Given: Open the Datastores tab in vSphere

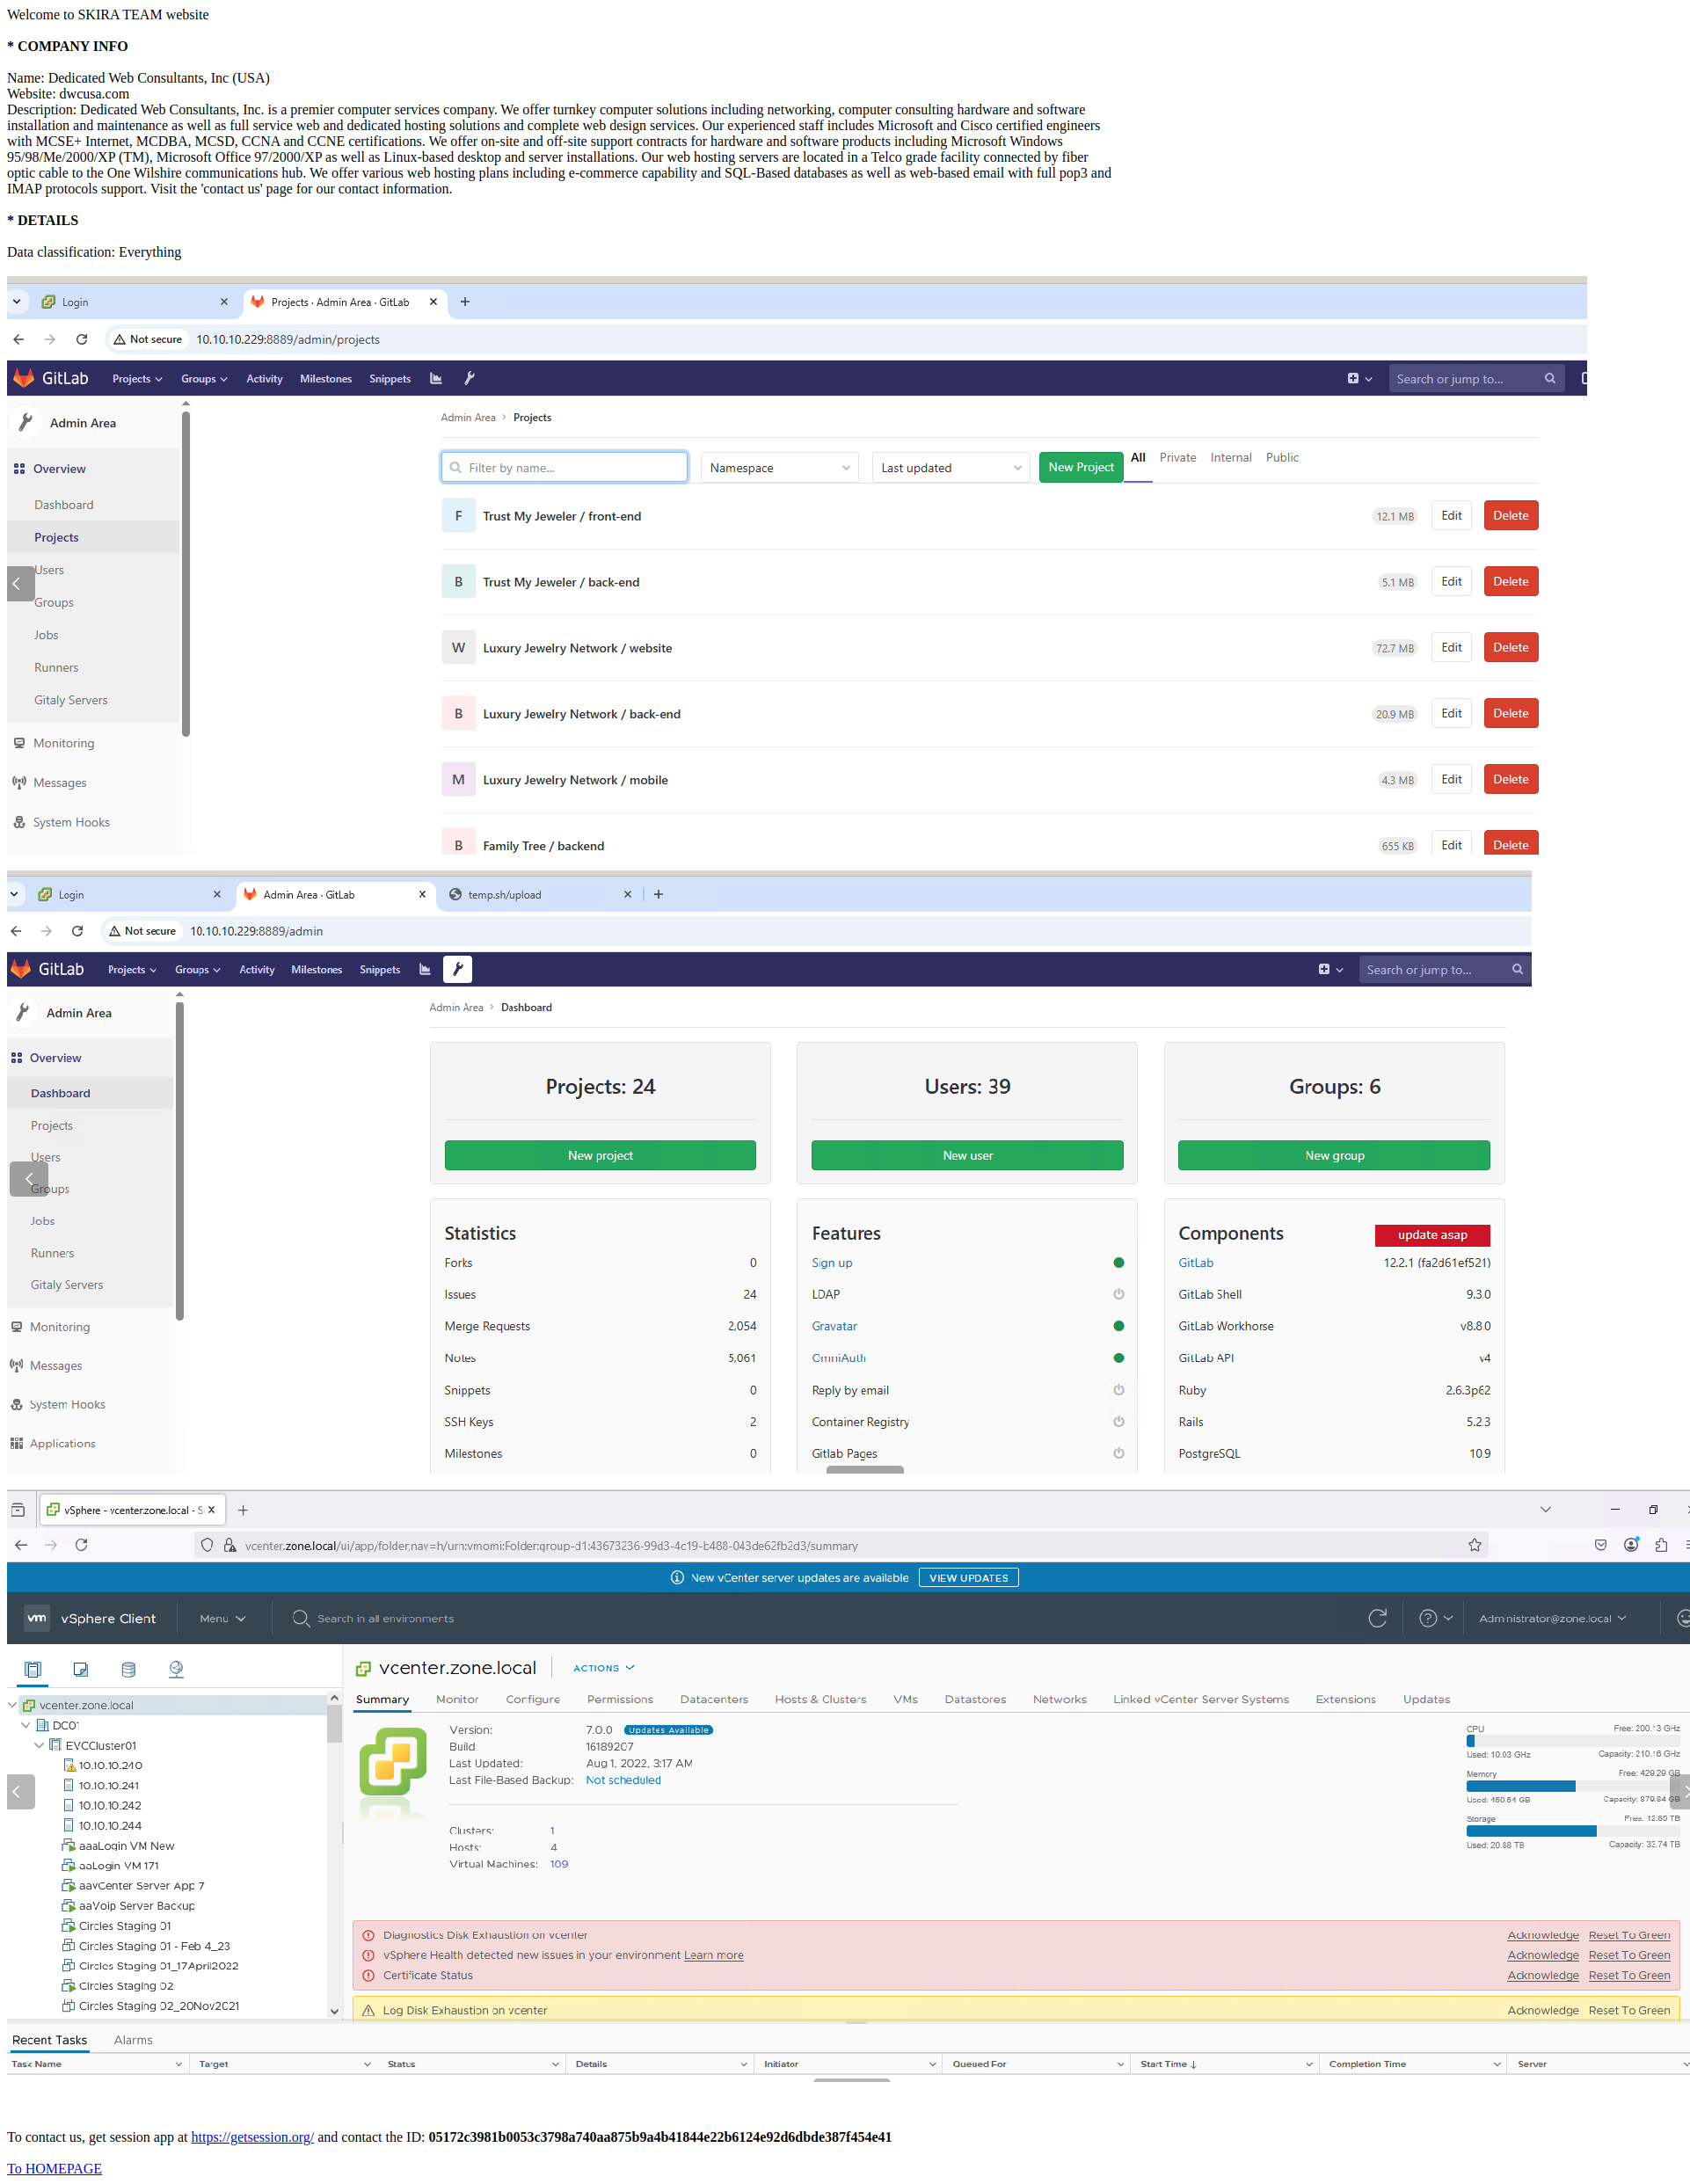Looking at the screenshot, I should 975,1699.
